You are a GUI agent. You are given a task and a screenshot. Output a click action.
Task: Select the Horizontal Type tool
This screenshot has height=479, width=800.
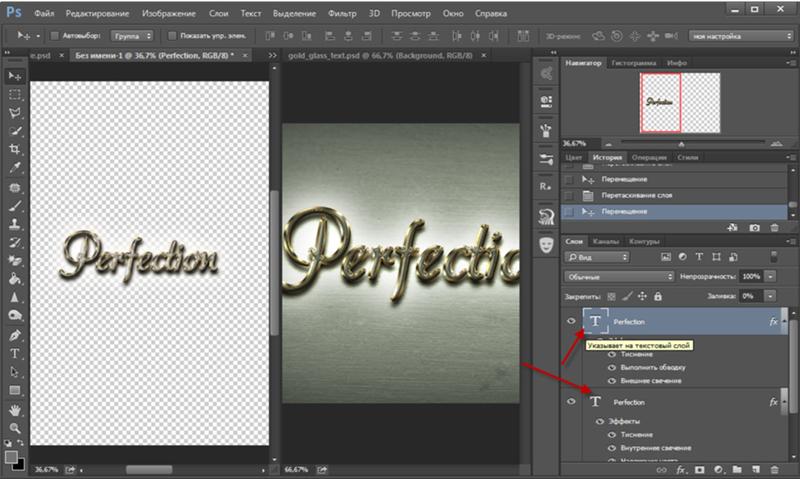pos(15,353)
